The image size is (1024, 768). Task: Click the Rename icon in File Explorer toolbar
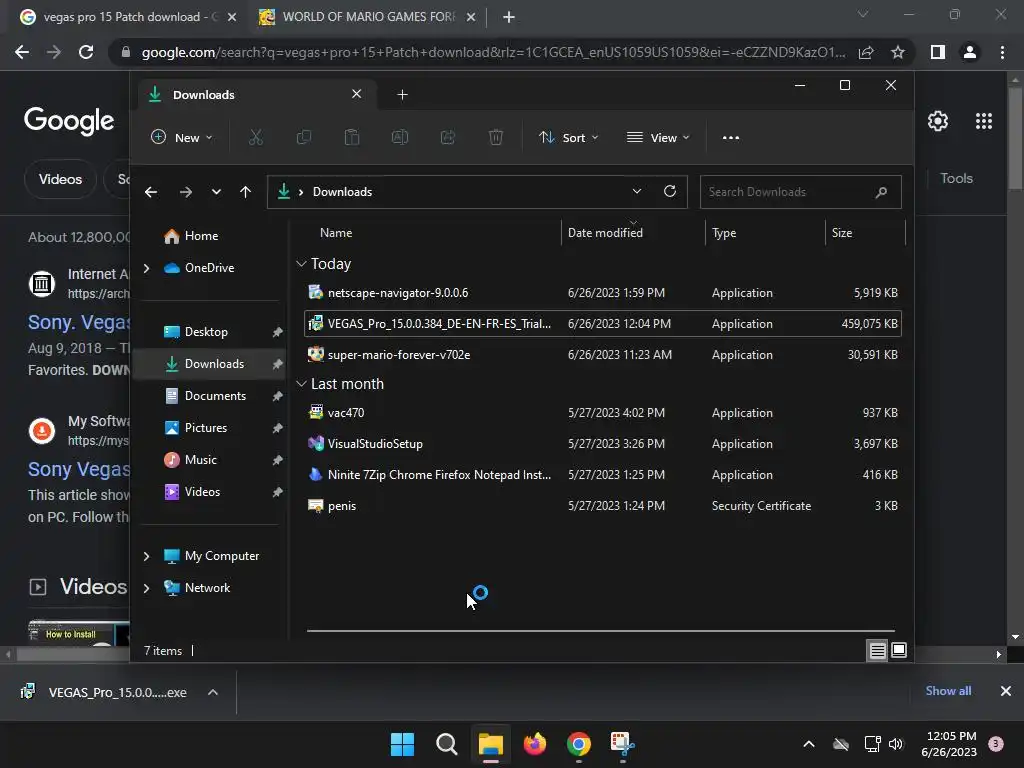[400, 138]
